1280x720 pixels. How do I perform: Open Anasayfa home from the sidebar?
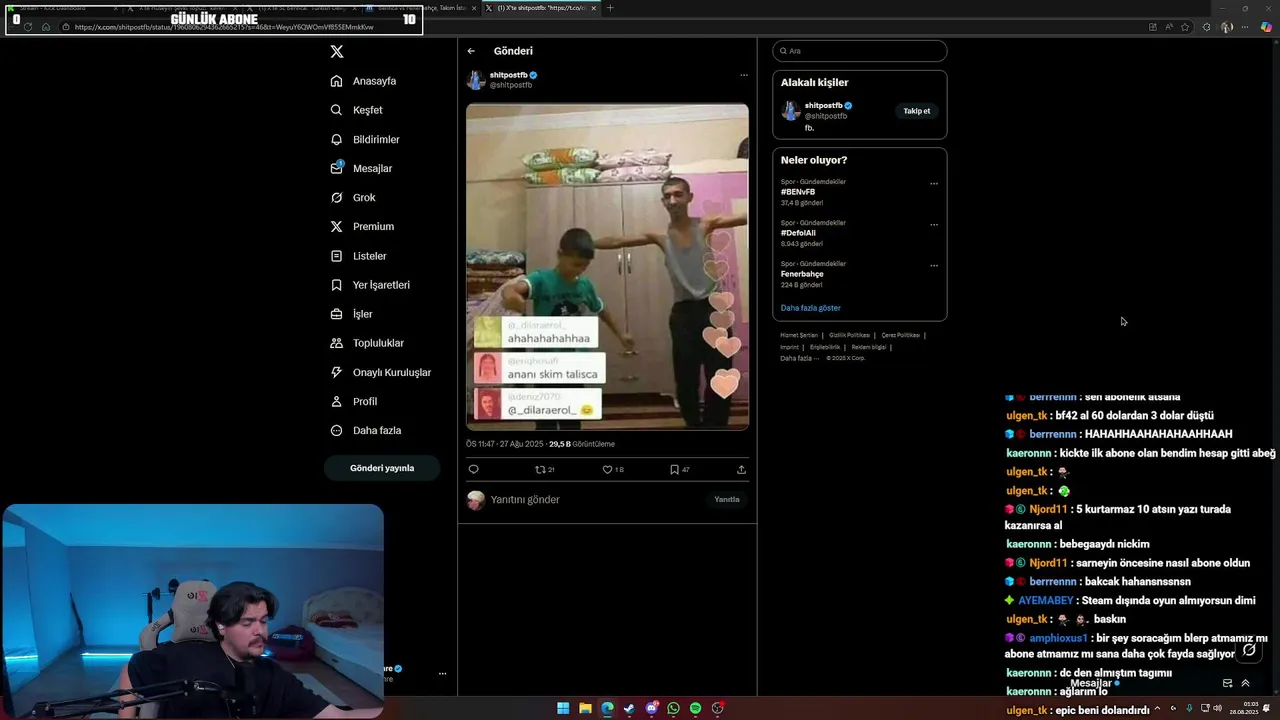364,81
